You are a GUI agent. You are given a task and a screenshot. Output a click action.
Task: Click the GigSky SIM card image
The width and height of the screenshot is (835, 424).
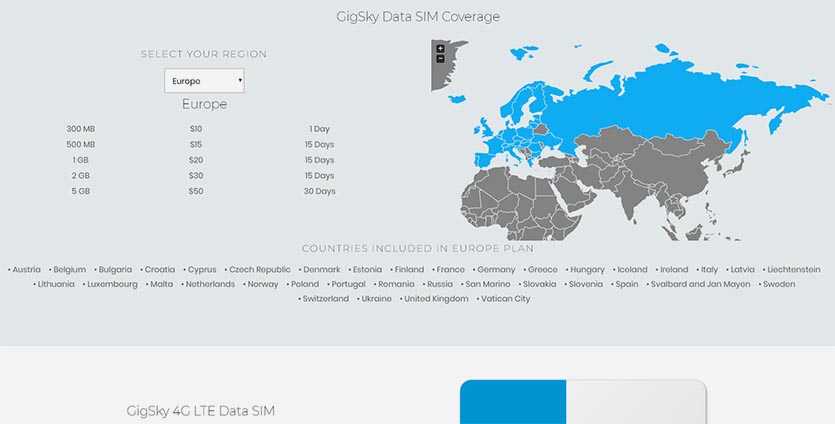(583, 402)
